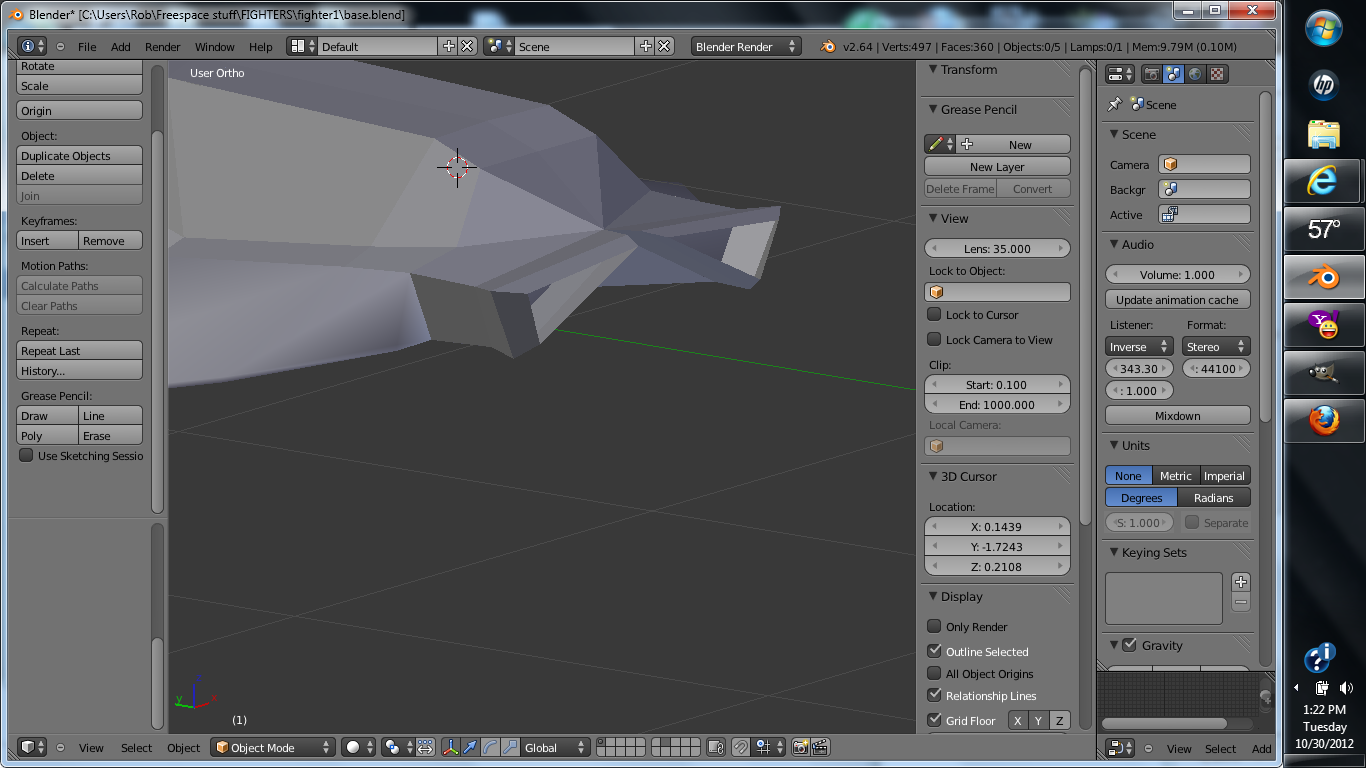Open the 3D View editor type selector
This screenshot has width=1366, height=768.
pyautogui.click(x=32, y=747)
